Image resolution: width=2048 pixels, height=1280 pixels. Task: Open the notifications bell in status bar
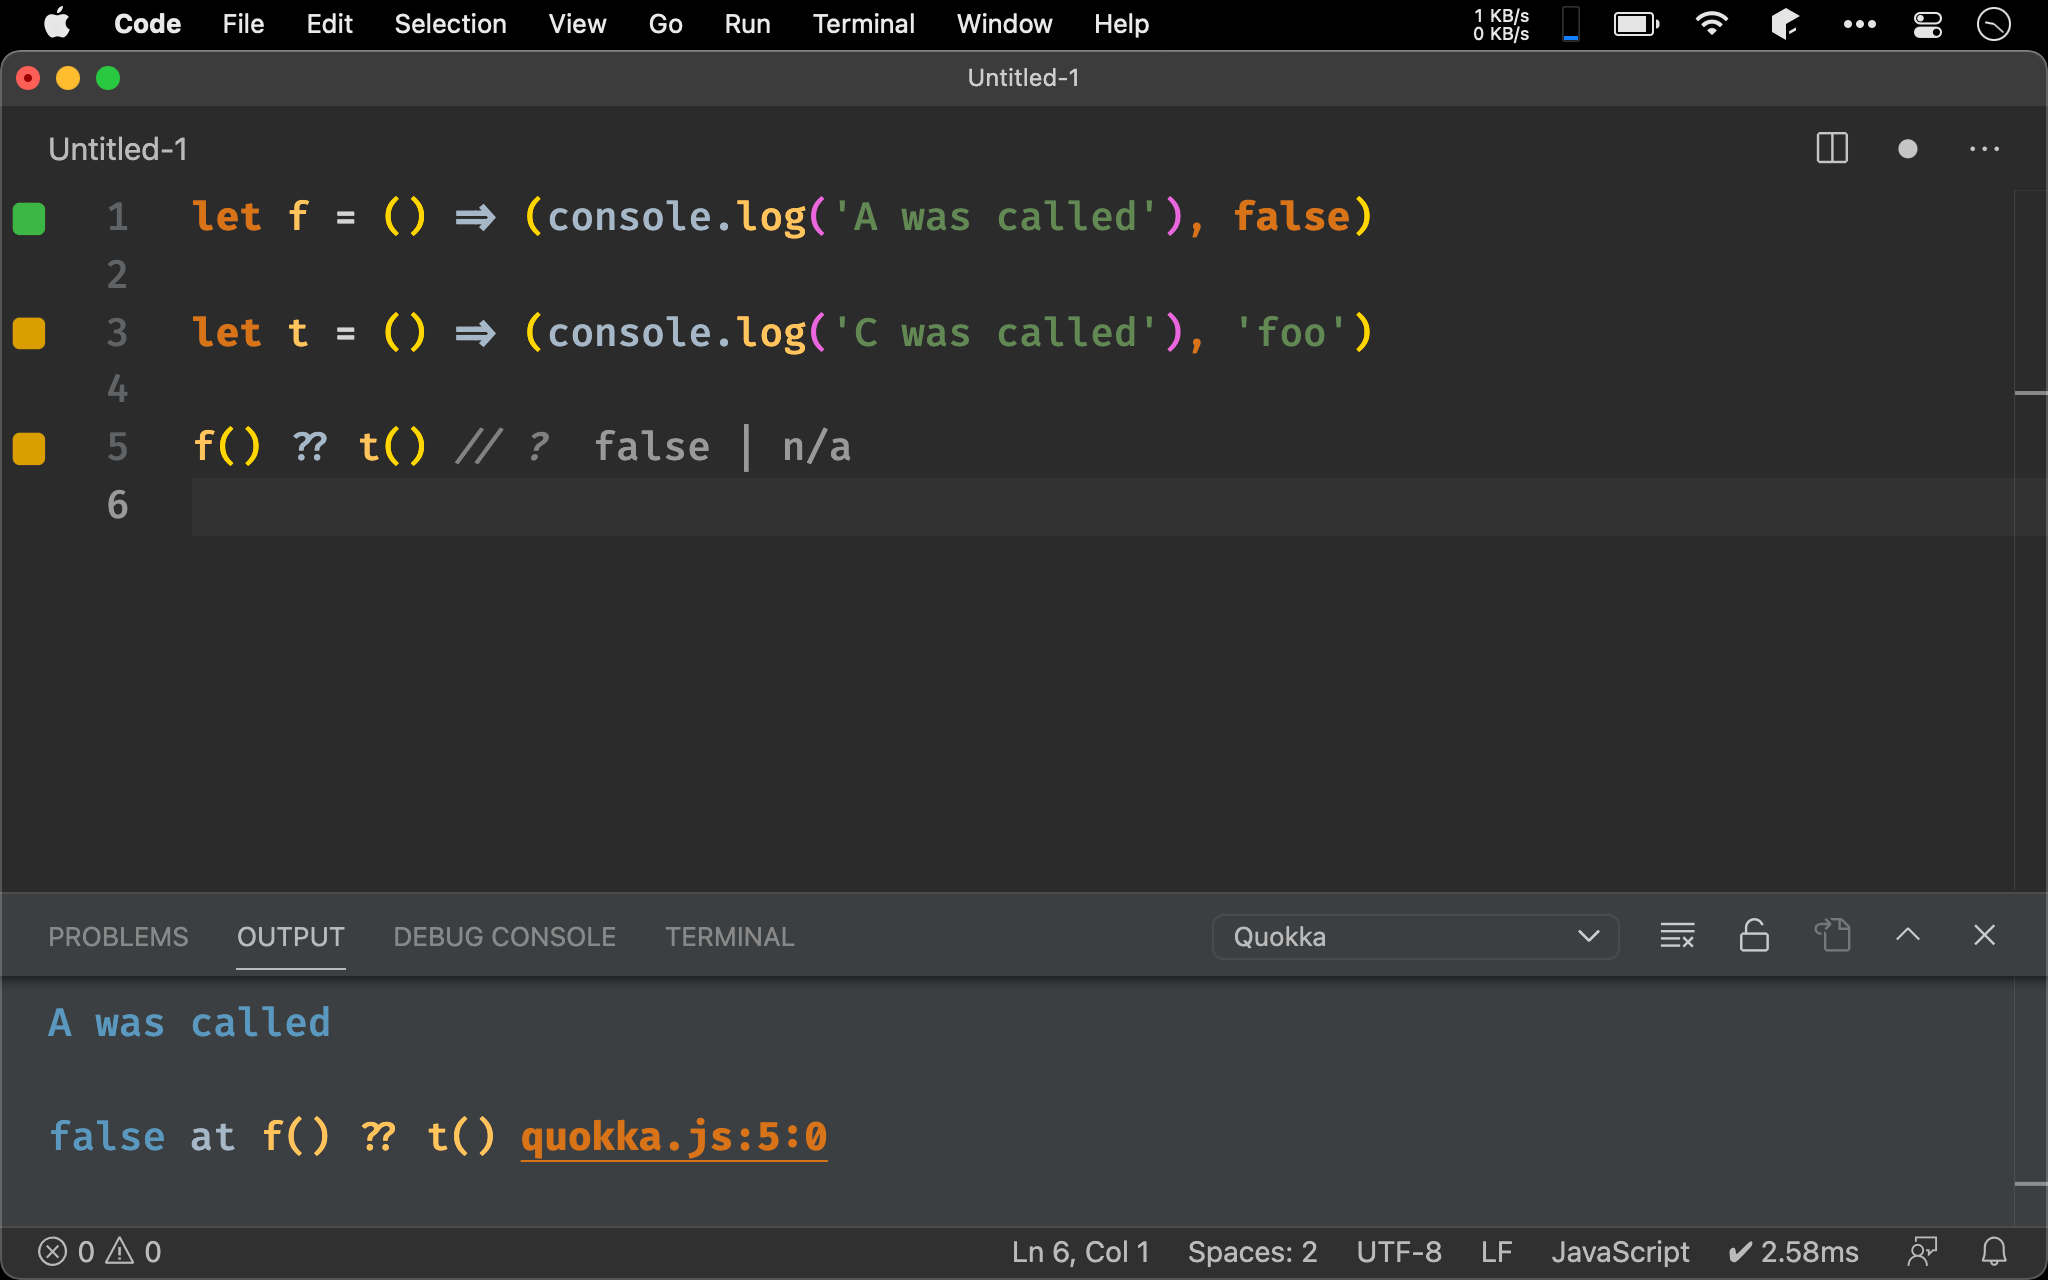[x=1994, y=1251]
